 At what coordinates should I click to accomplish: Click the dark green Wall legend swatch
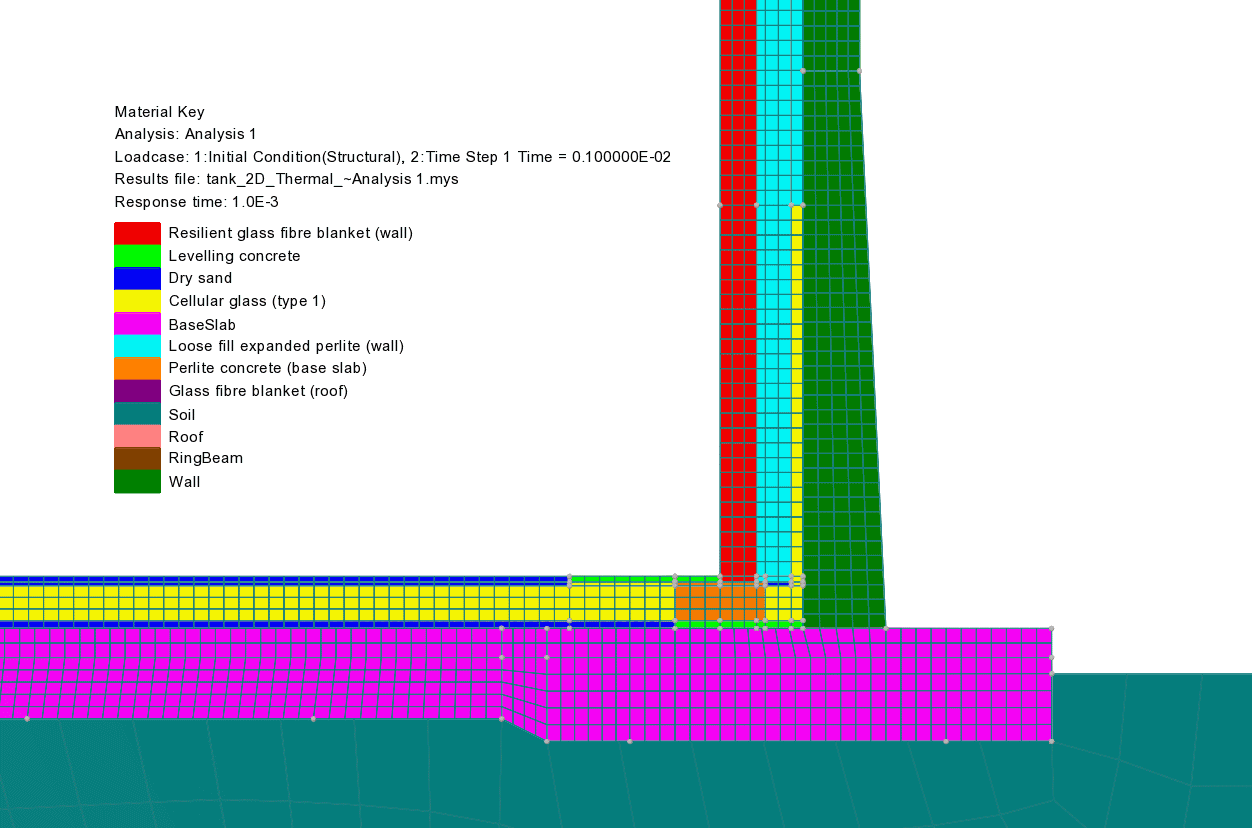point(137,482)
